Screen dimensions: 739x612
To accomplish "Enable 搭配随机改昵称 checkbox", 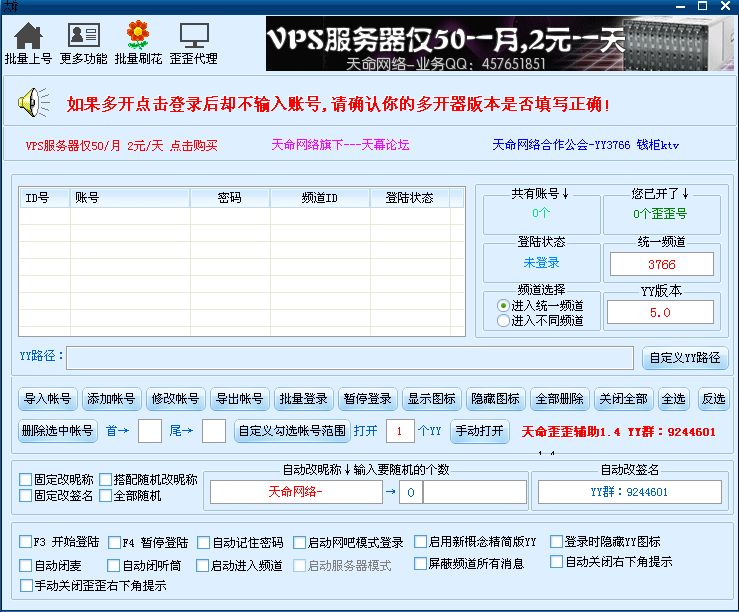I will pyautogui.click(x=106, y=480).
